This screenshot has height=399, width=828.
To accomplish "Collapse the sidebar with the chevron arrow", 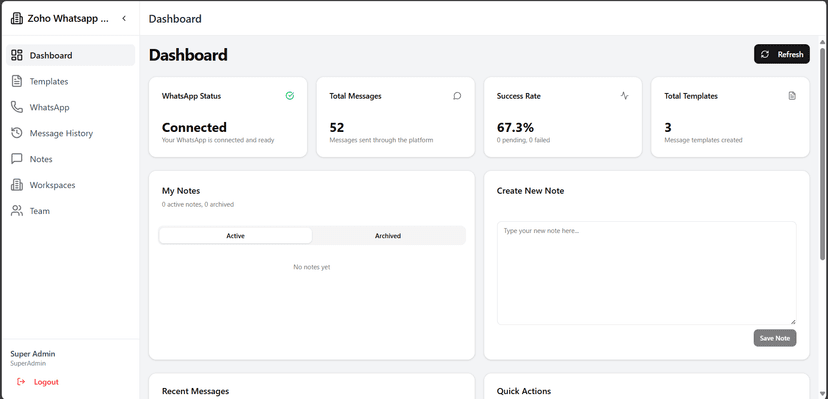I will click(124, 18).
